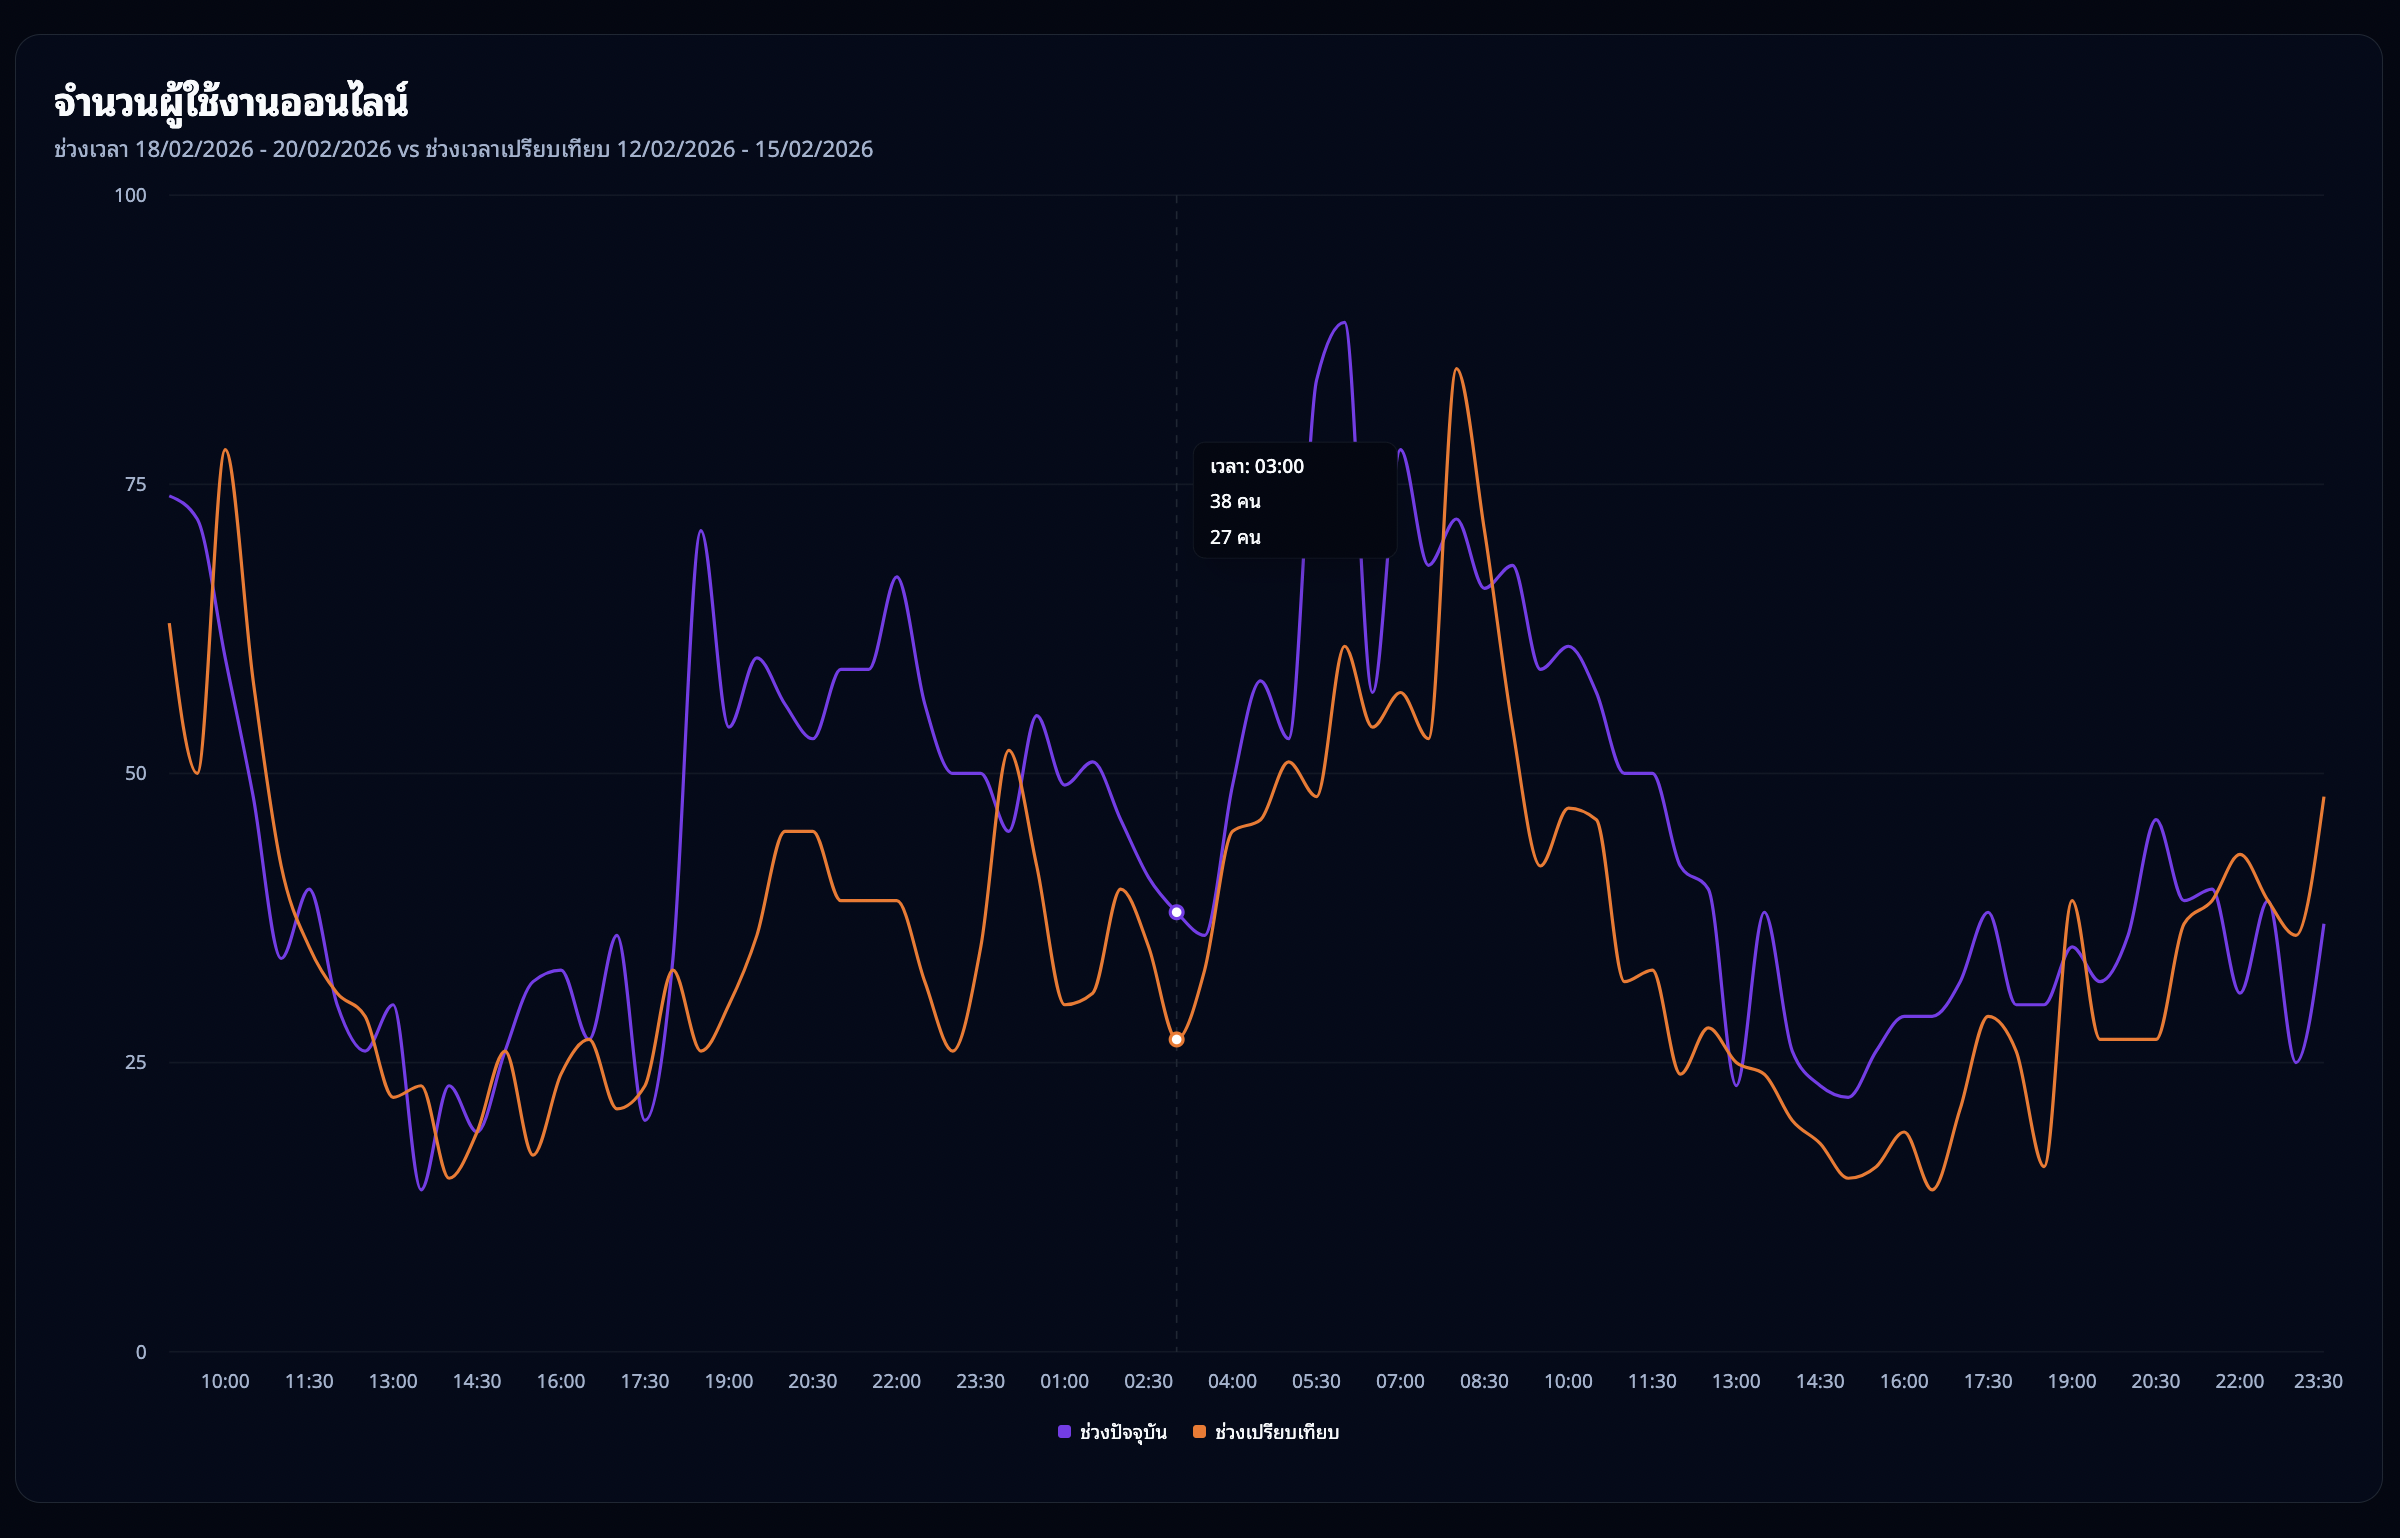This screenshot has height=1538, width=2400.
Task: Toggle the ช่วงปัจจุบัน legend label
Action: point(1123,1432)
